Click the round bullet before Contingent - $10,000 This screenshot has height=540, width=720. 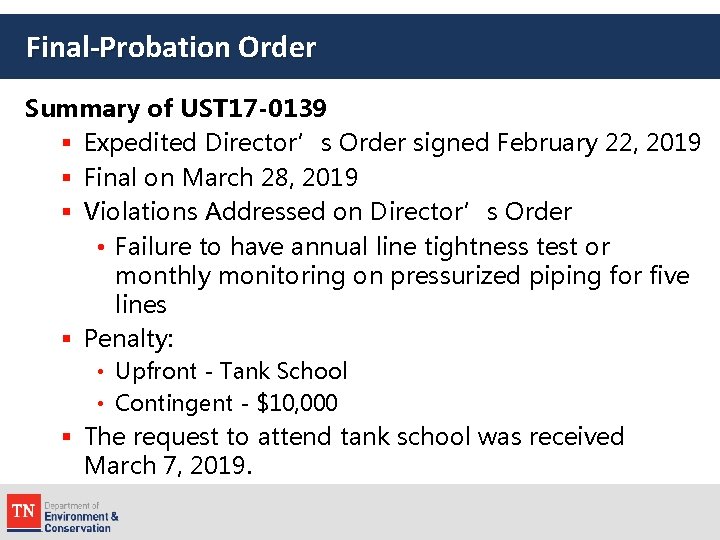(102, 405)
